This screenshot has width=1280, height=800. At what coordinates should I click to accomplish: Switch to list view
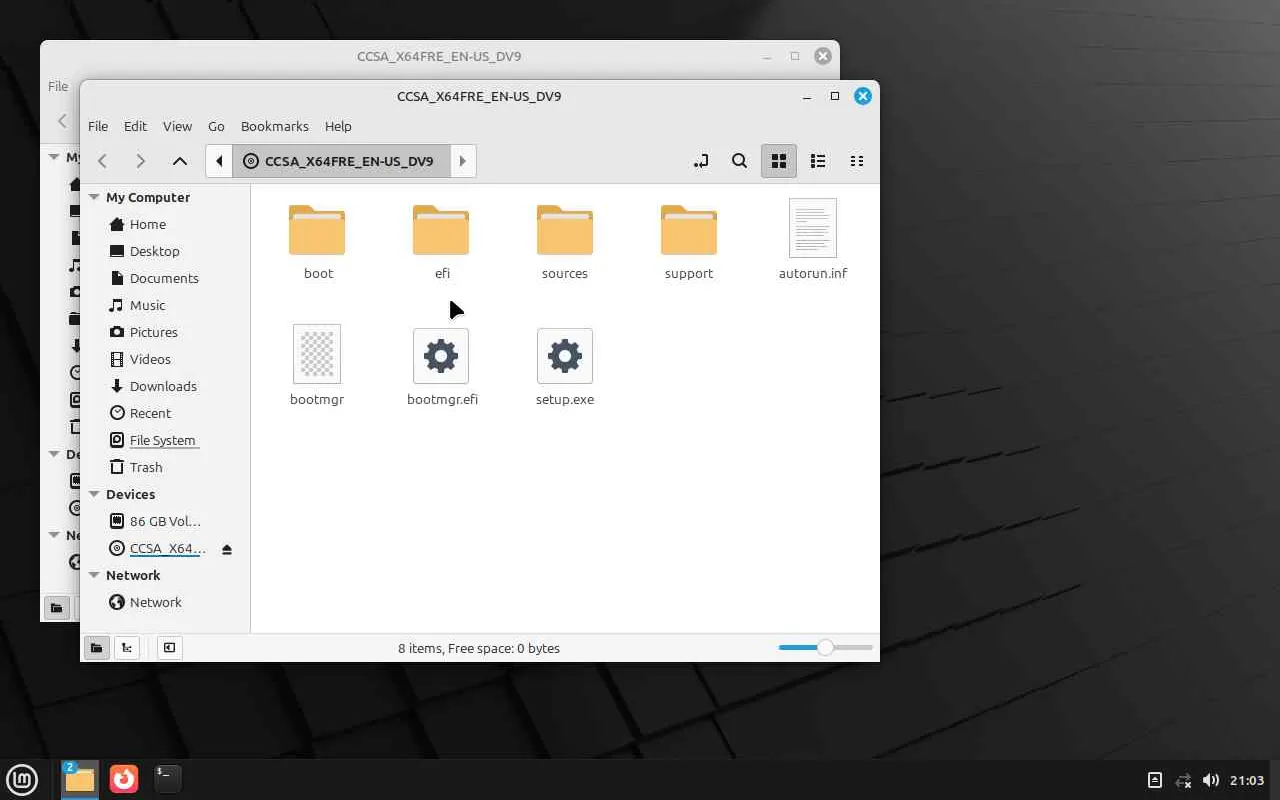tap(818, 161)
